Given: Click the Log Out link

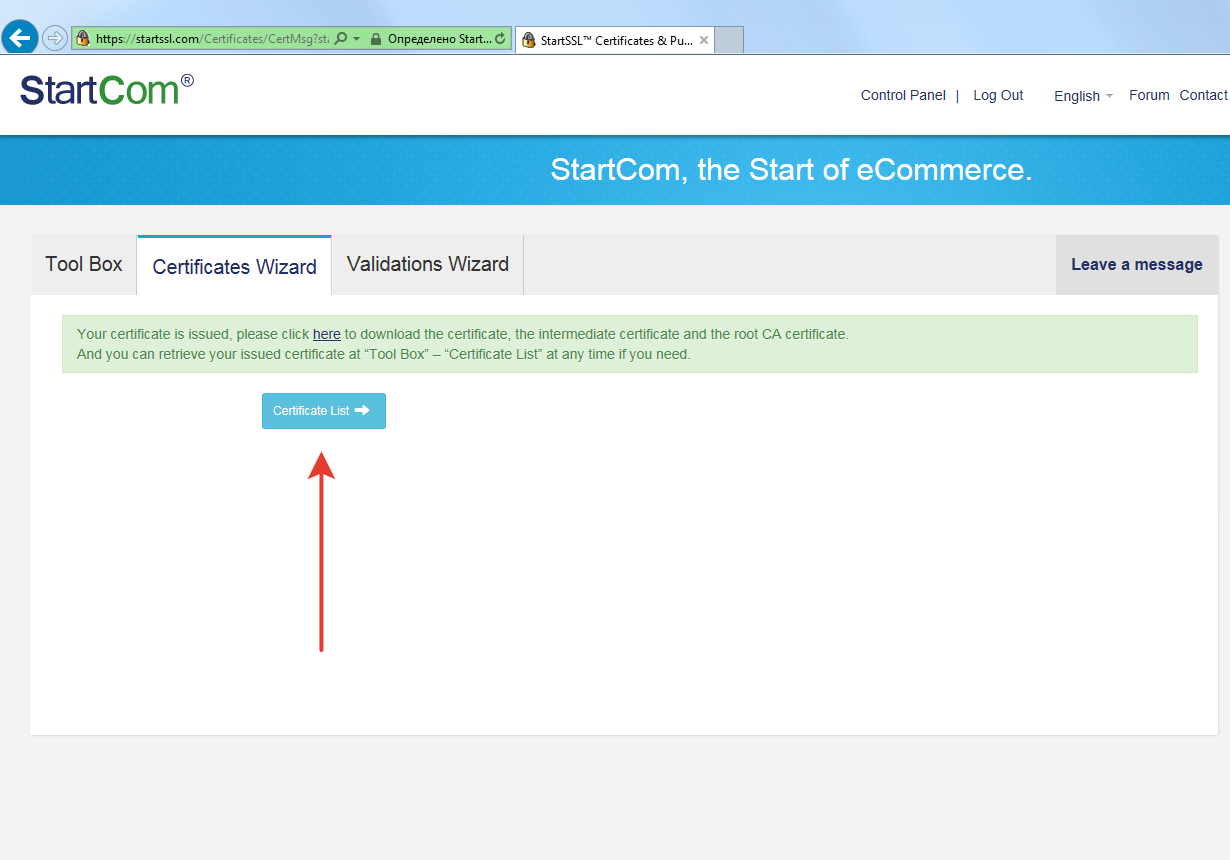Looking at the screenshot, I should (x=998, y=95).
